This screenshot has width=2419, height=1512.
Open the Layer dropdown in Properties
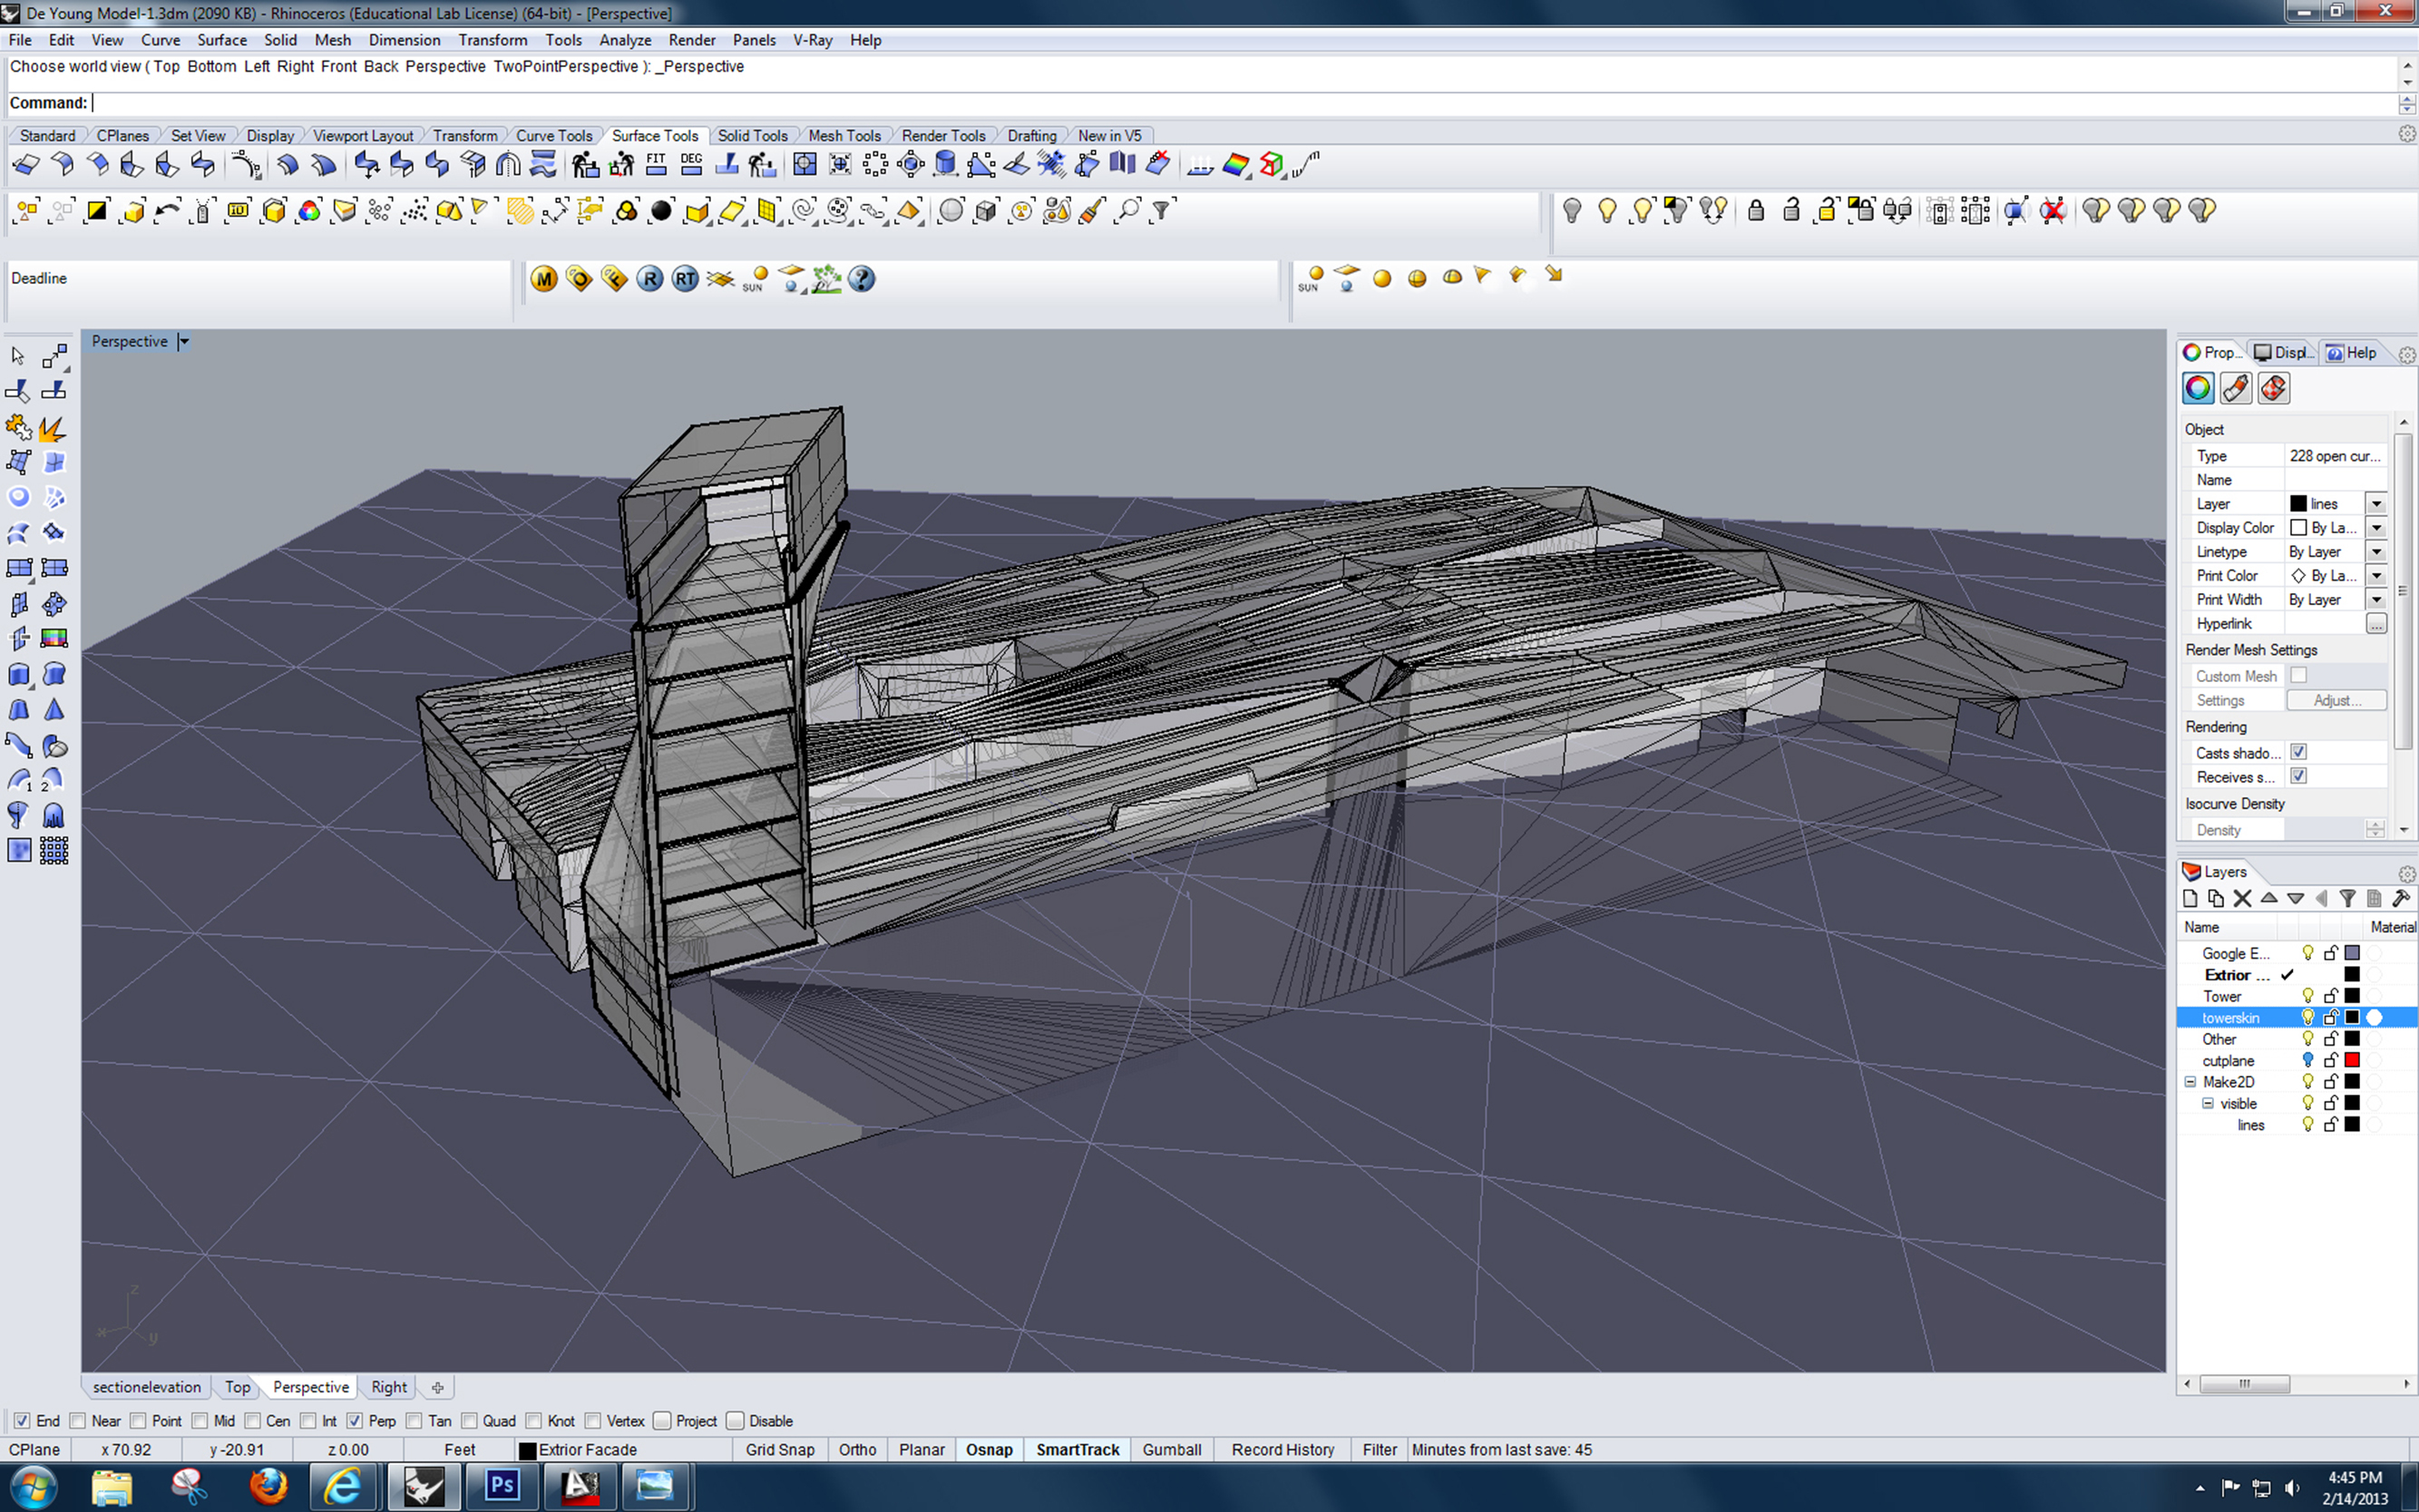[2376, 504]
